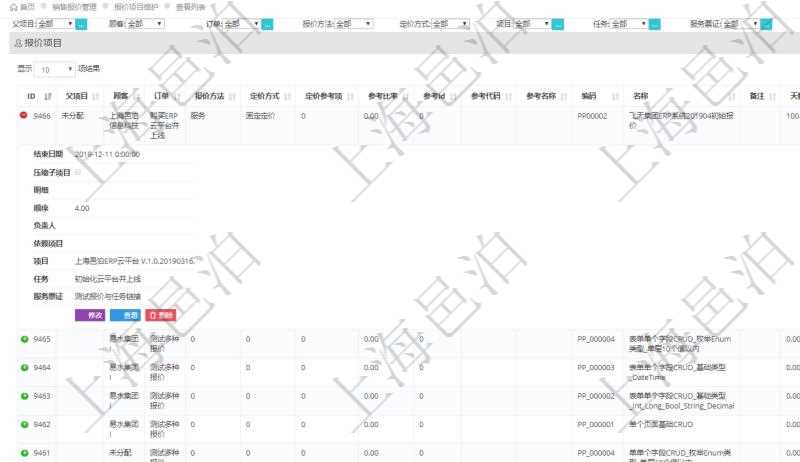Click the teal lookup button beside 项目 filter
The height and width of the screenshot is (462, 800).
click(558, 24)
